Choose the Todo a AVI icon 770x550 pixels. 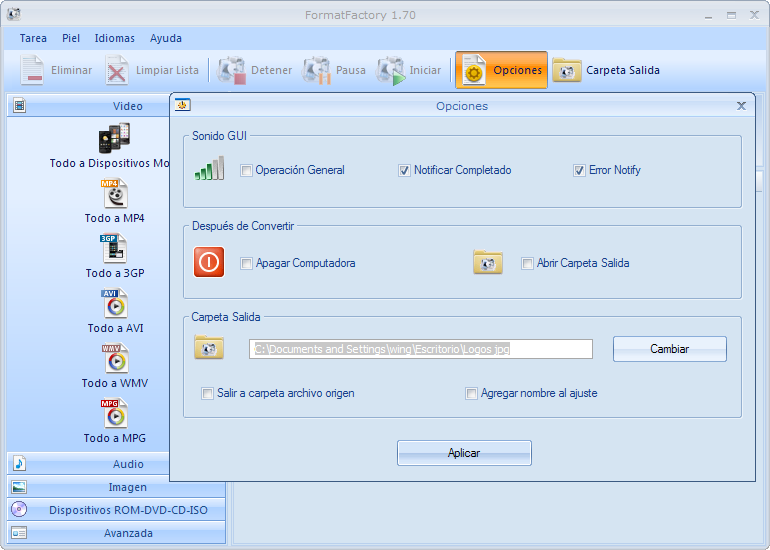115,304
